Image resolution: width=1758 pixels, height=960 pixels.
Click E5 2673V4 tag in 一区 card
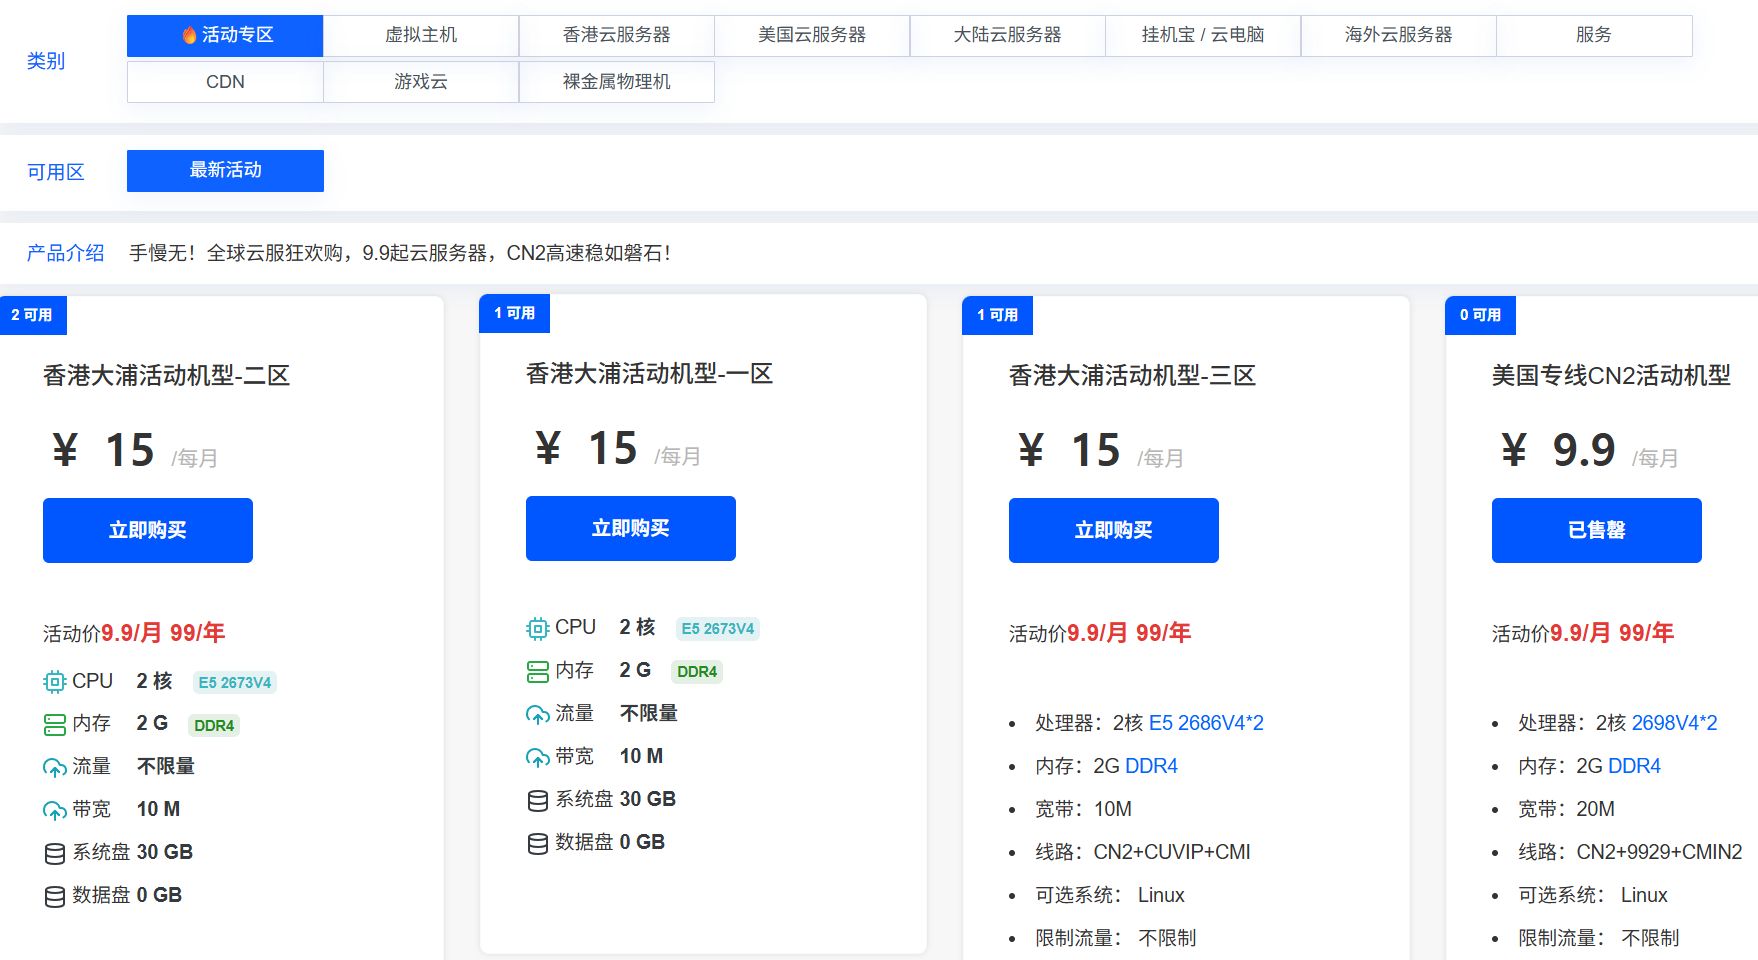coord(717,629)
